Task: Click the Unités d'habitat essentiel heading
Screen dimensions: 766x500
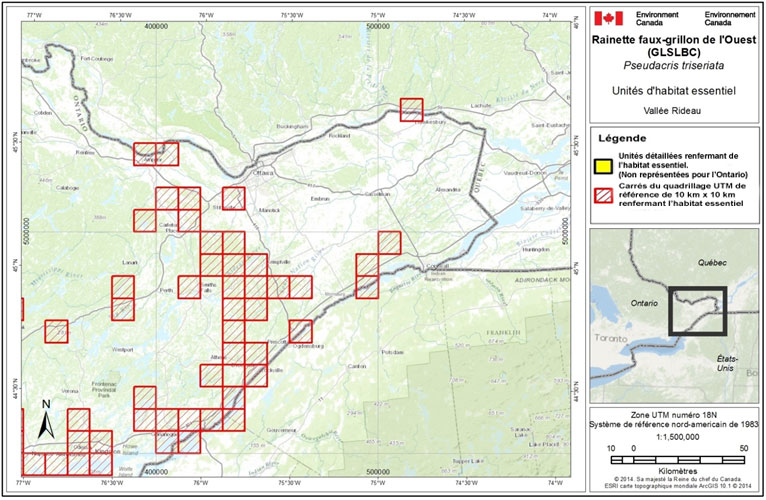Action: pyautogui.click(x=676, y=91)
